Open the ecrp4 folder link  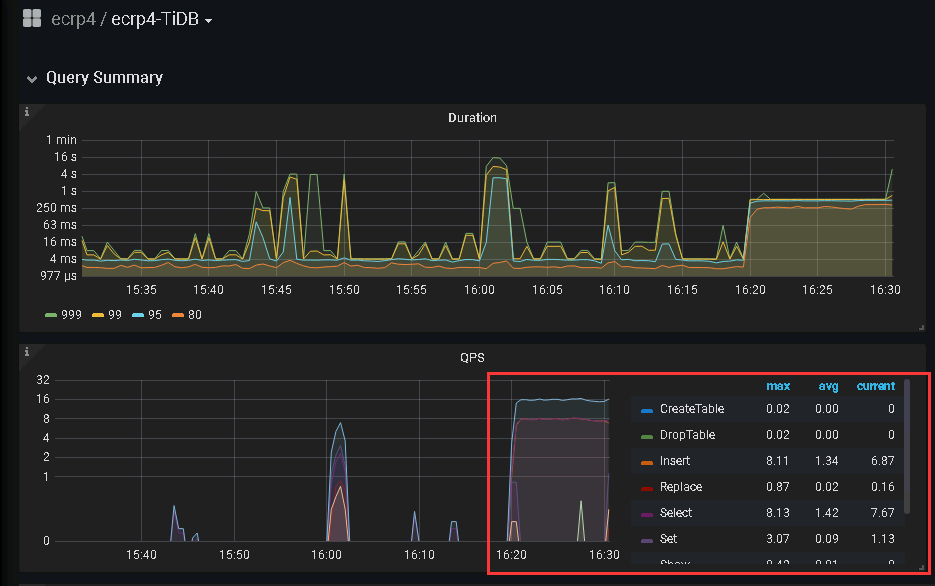coord(73,20)
